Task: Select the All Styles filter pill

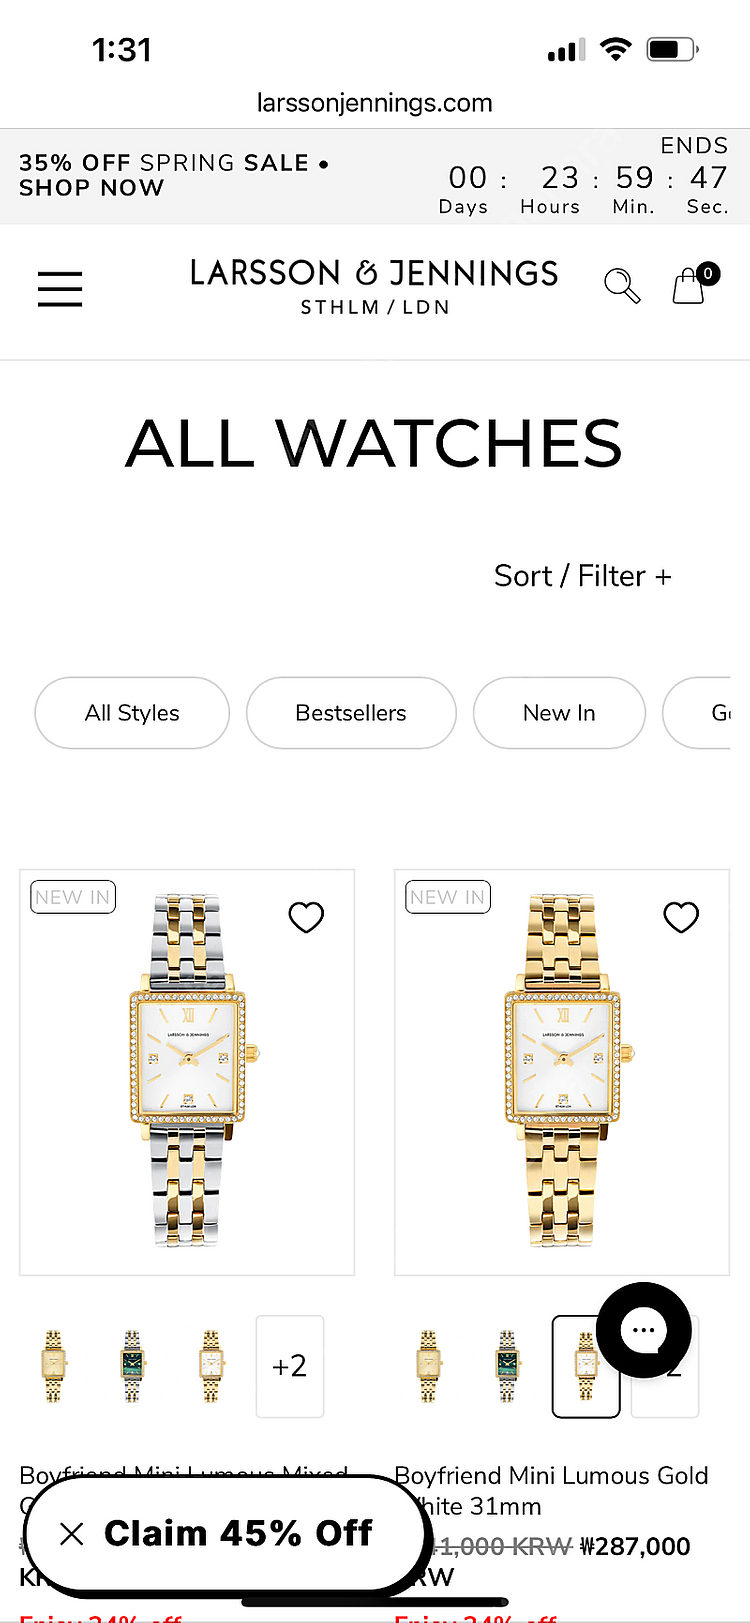Action: pos(132,713)
